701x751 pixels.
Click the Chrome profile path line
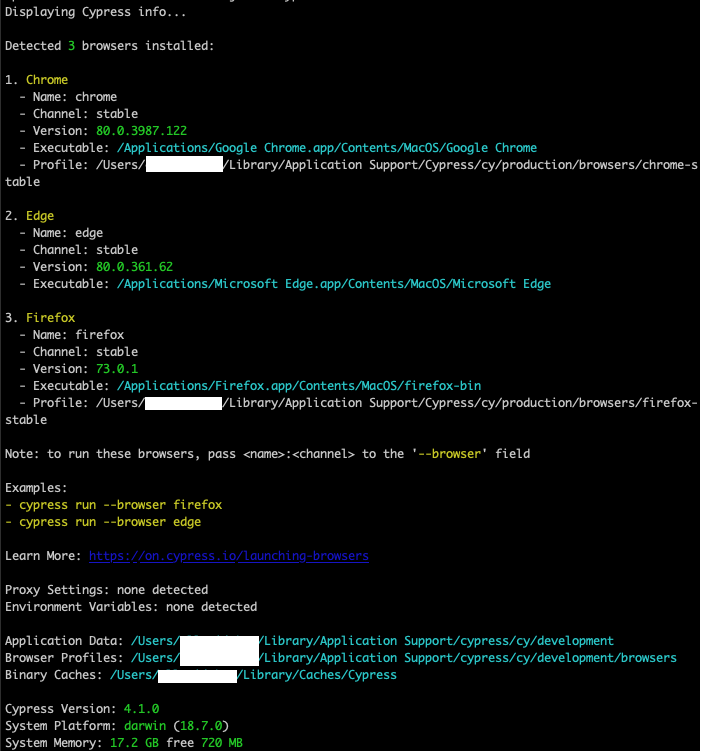coord(350,173)
